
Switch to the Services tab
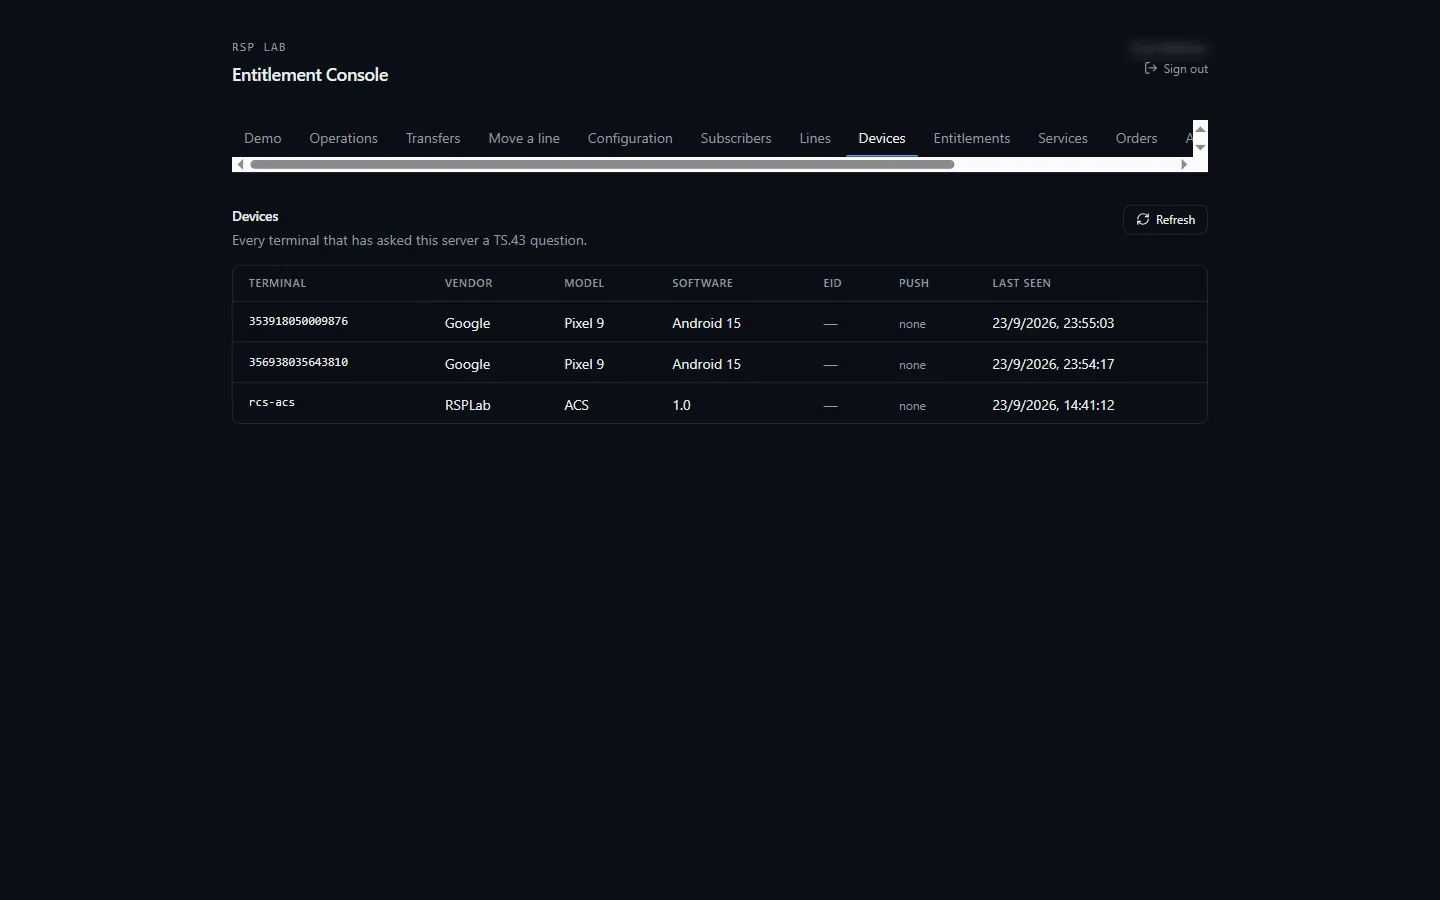1063,138
